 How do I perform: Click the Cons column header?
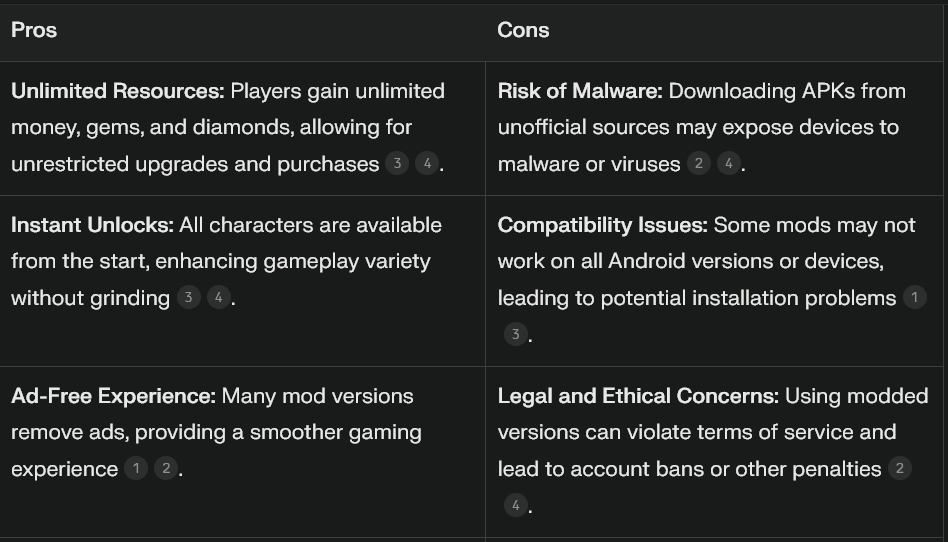point(523,30)
